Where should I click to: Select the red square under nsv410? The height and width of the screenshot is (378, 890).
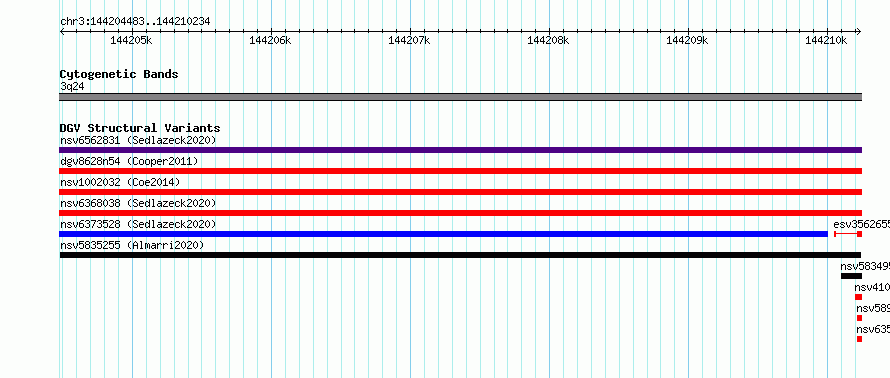pos(858,297)
